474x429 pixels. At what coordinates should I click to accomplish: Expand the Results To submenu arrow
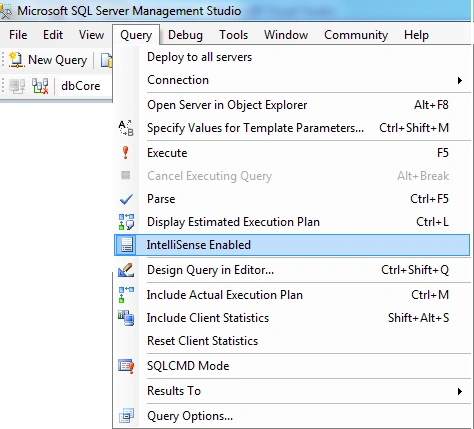pos(460,391)
